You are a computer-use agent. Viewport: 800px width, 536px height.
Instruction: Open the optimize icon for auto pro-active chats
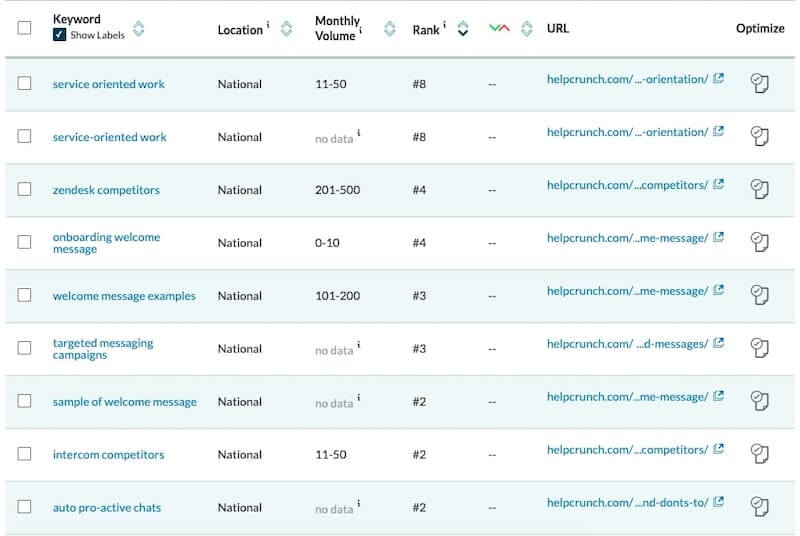click(x=759, y=507)
